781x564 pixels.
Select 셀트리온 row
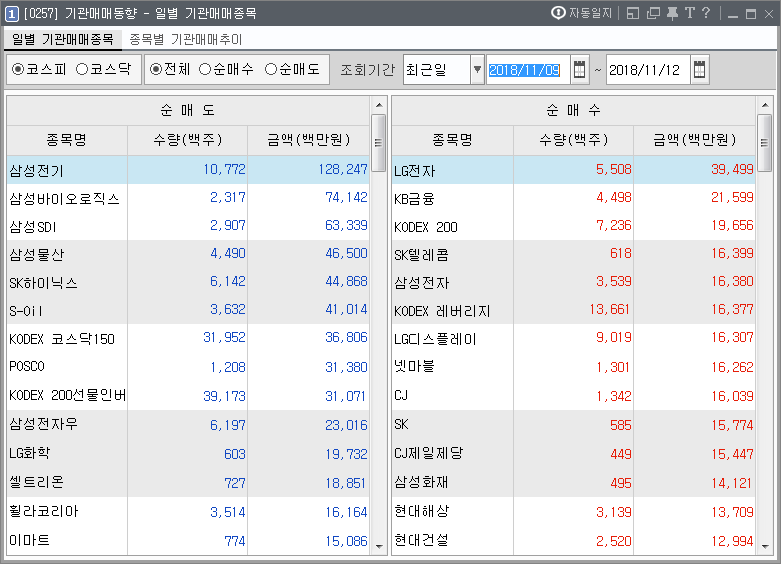188,483
